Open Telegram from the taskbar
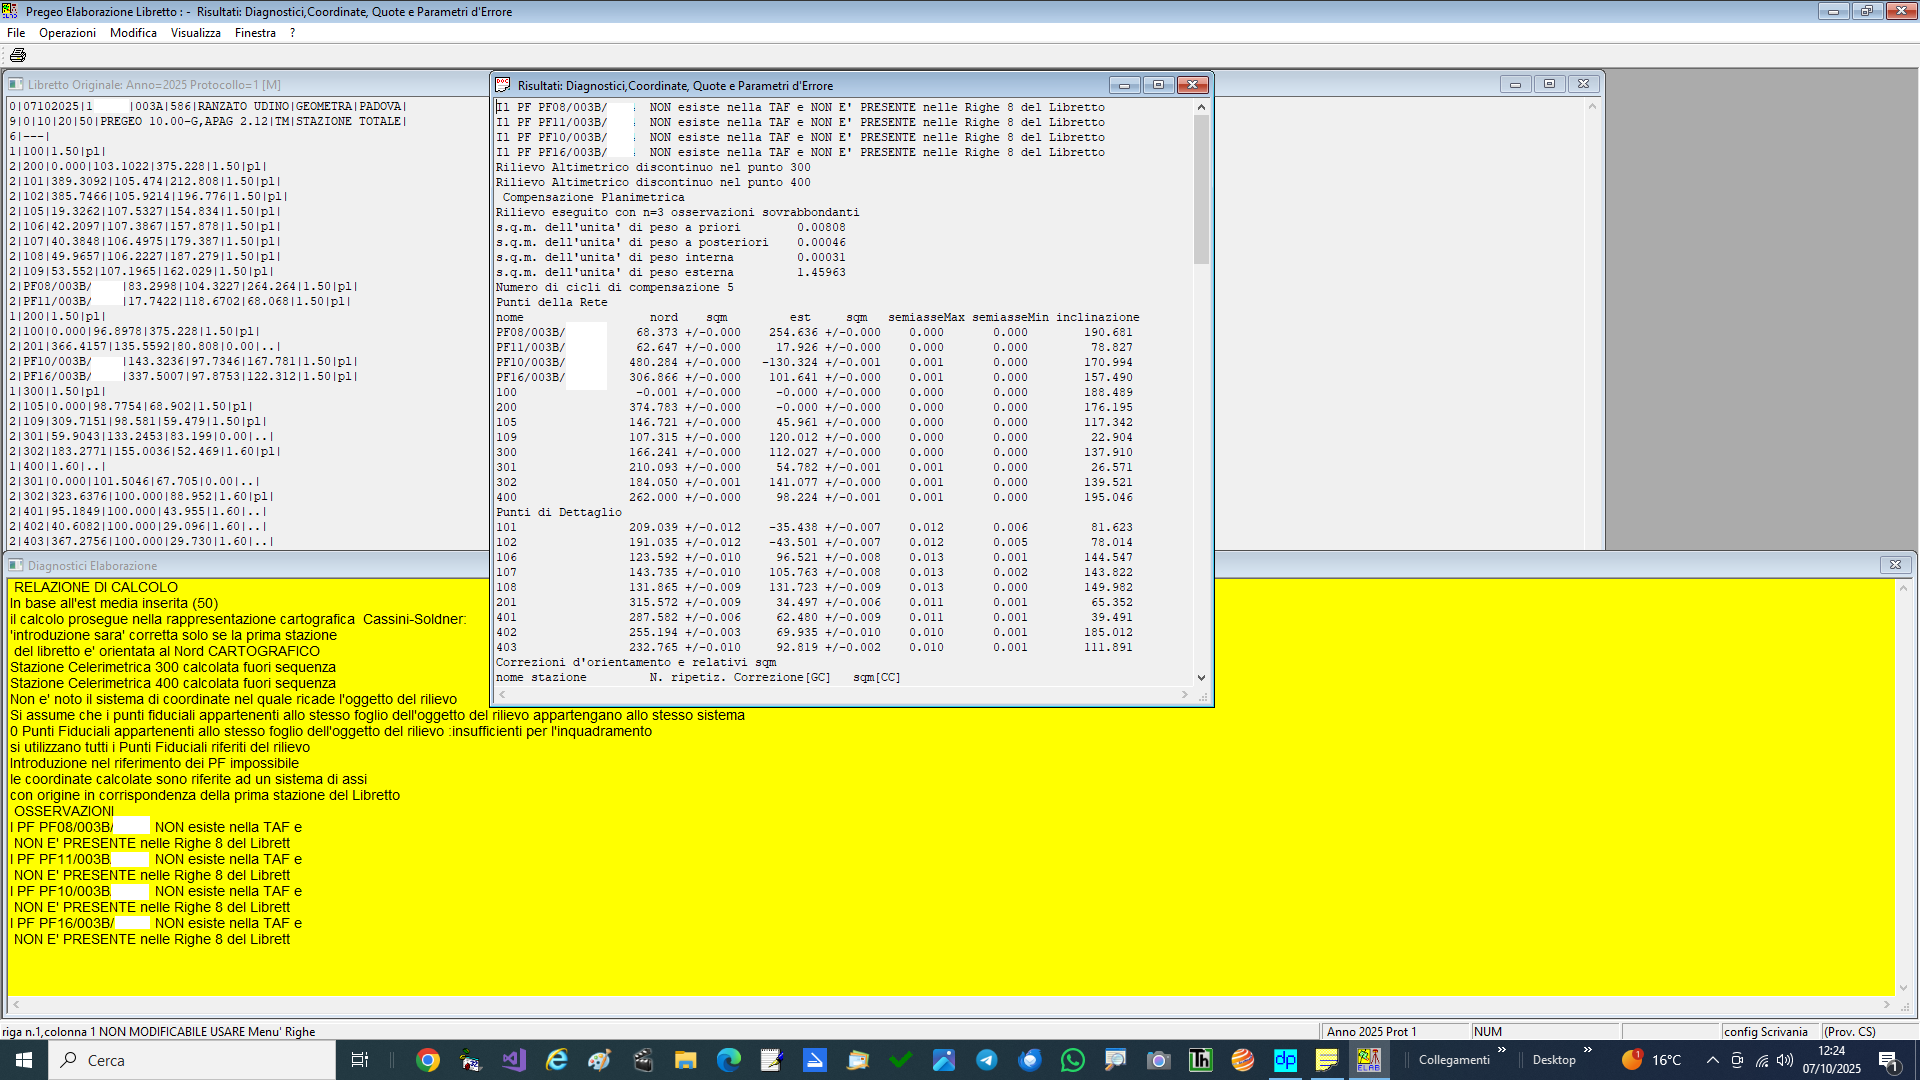 (x=986, y=1060)
